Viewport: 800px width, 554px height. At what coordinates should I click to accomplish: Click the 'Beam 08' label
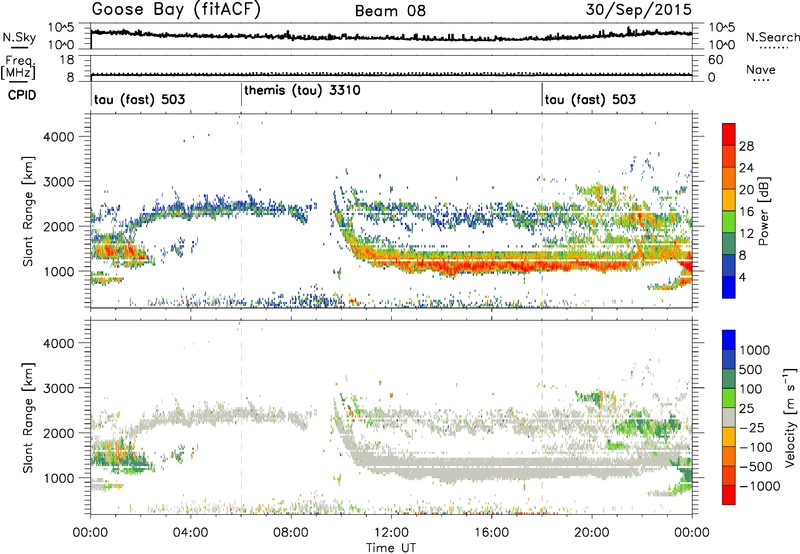[x=390, y=11]
